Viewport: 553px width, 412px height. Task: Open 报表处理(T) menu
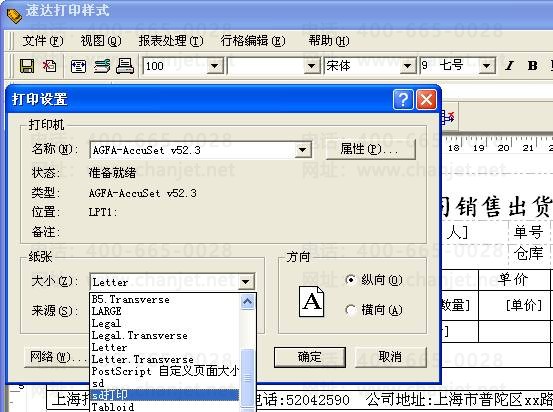pyautogui.click(x=171, y=41)
